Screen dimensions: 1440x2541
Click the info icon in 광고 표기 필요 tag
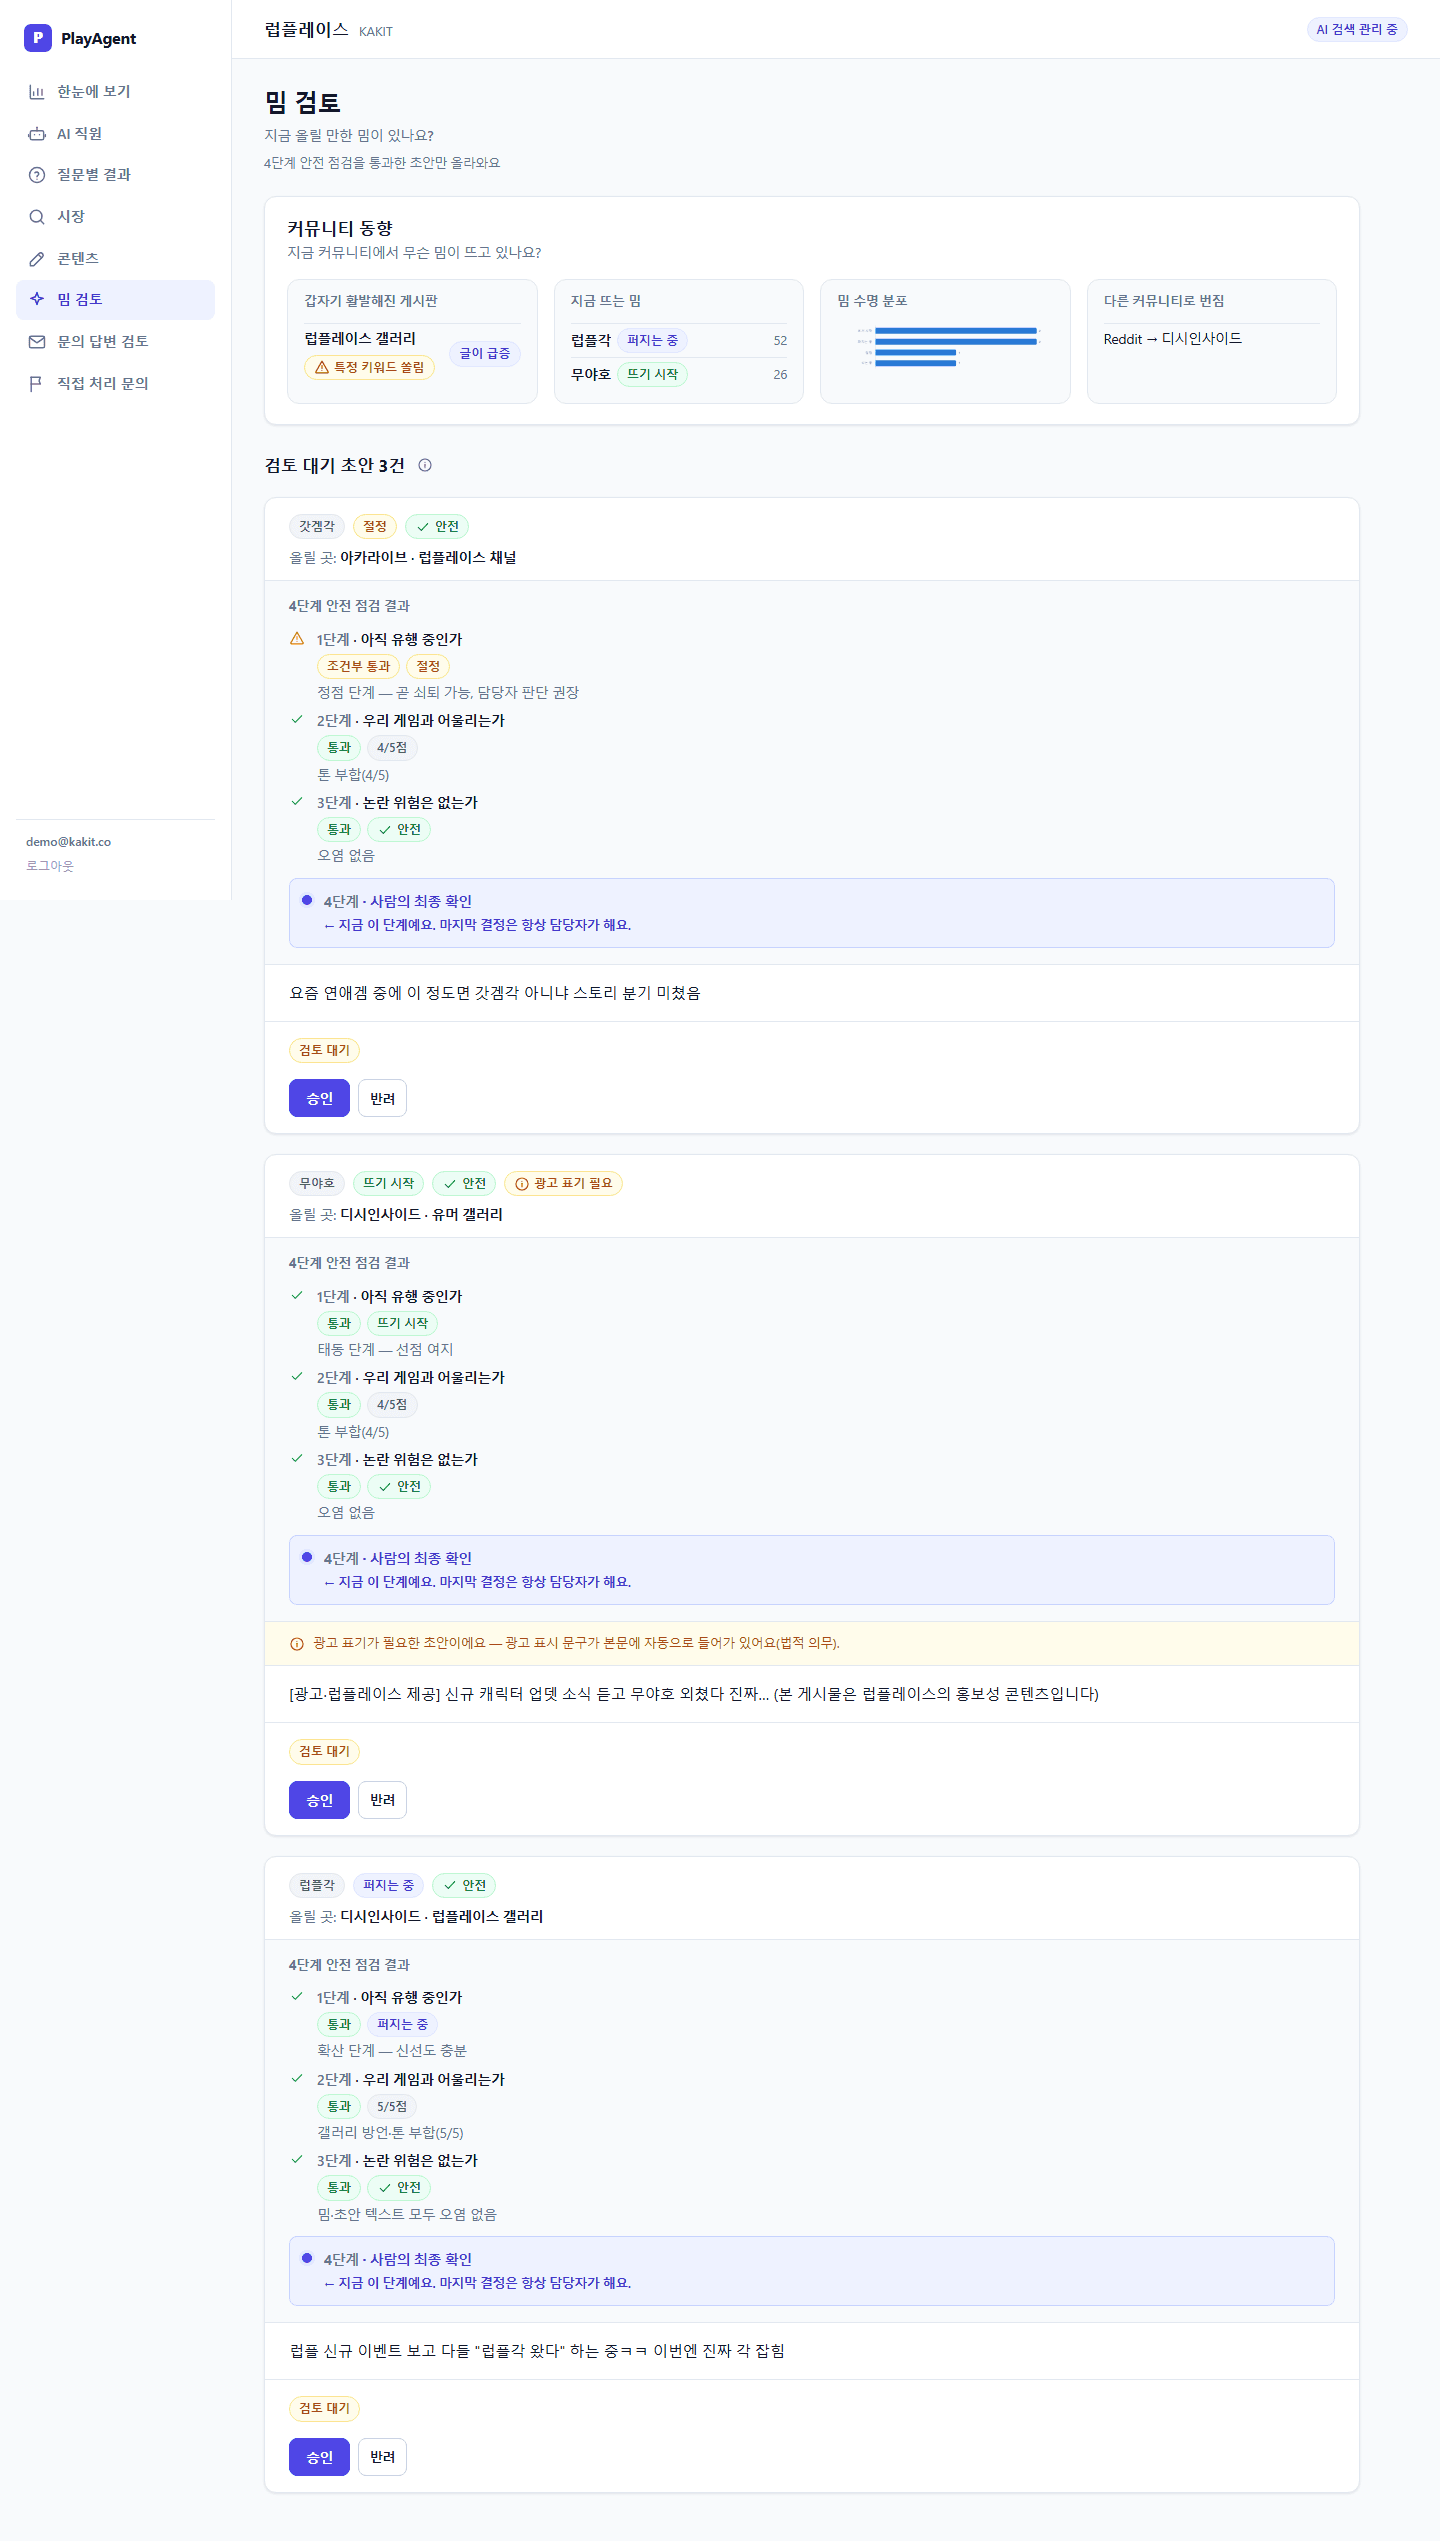coord(522,1184)
